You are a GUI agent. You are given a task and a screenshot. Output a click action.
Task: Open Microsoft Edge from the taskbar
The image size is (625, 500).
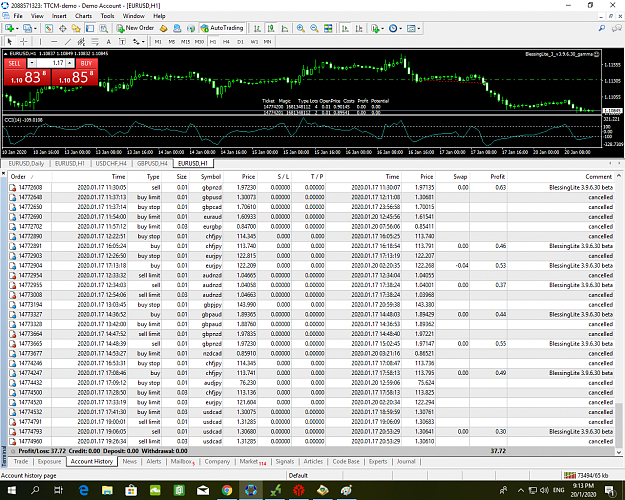coord(83,490)
